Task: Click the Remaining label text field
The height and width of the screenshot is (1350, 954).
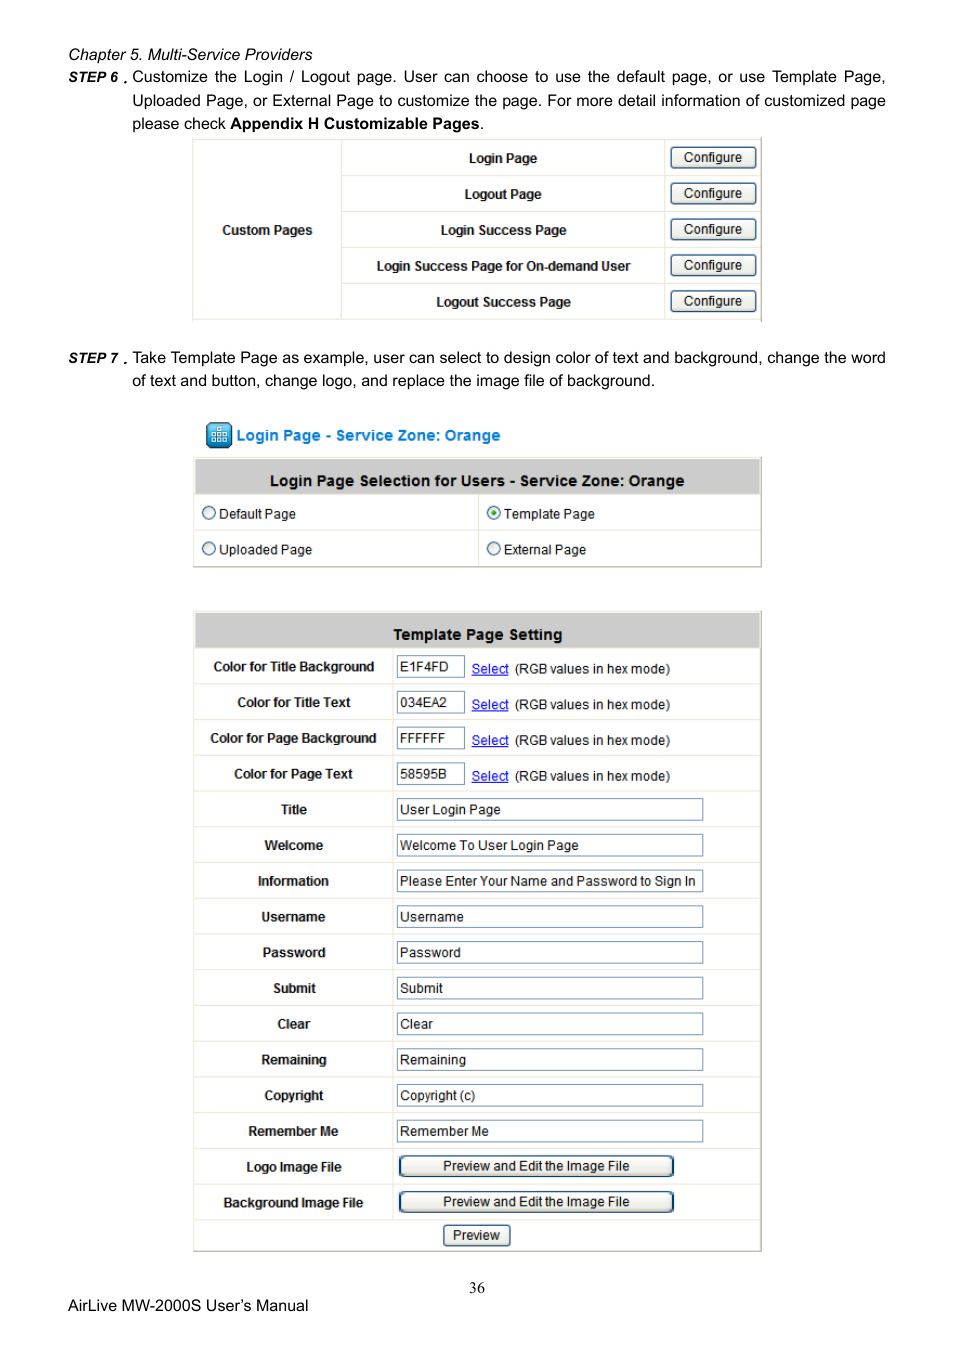Action: [550, 1060]
